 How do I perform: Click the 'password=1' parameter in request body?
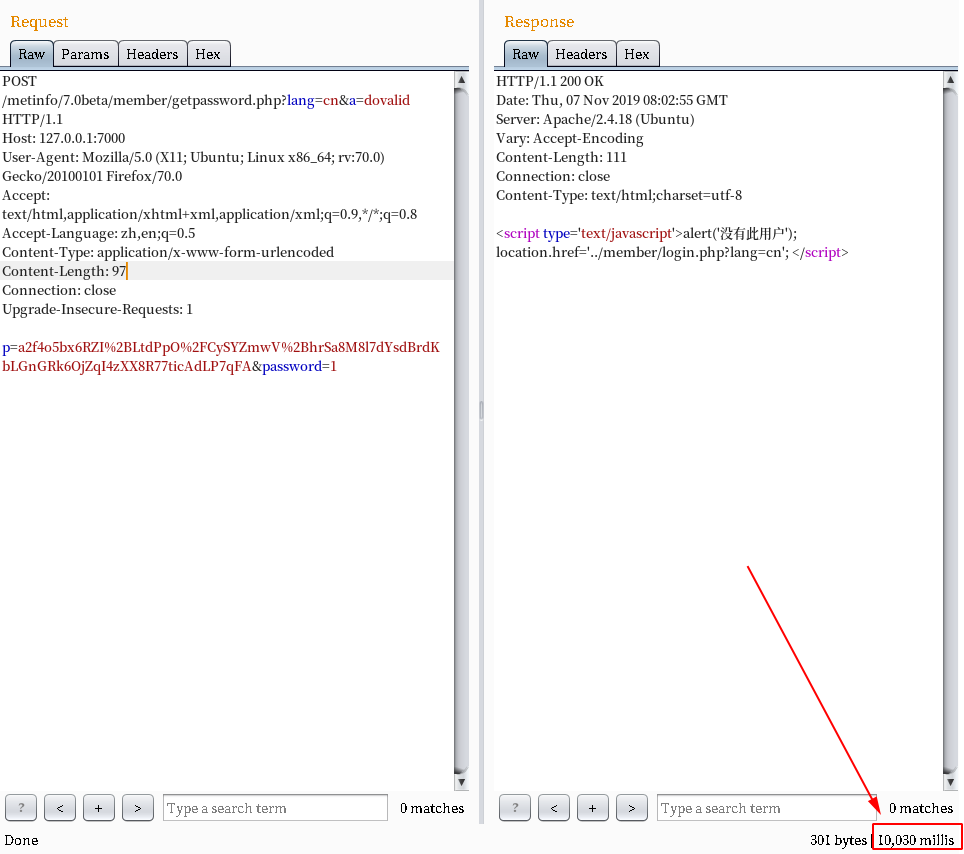pyautogui.click(x=299, y=366)
